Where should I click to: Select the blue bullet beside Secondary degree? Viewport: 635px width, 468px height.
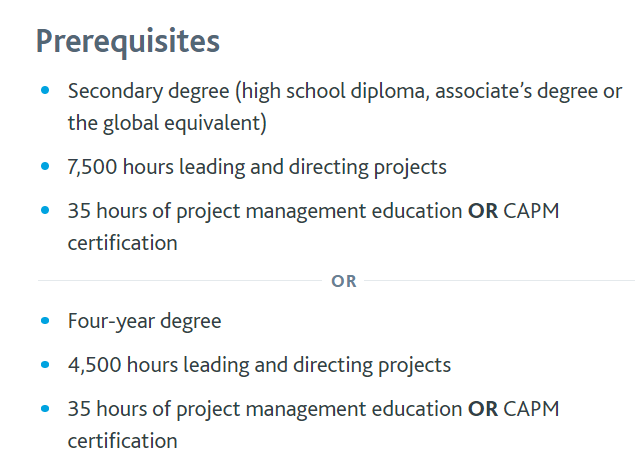click(x=45, y=90)
